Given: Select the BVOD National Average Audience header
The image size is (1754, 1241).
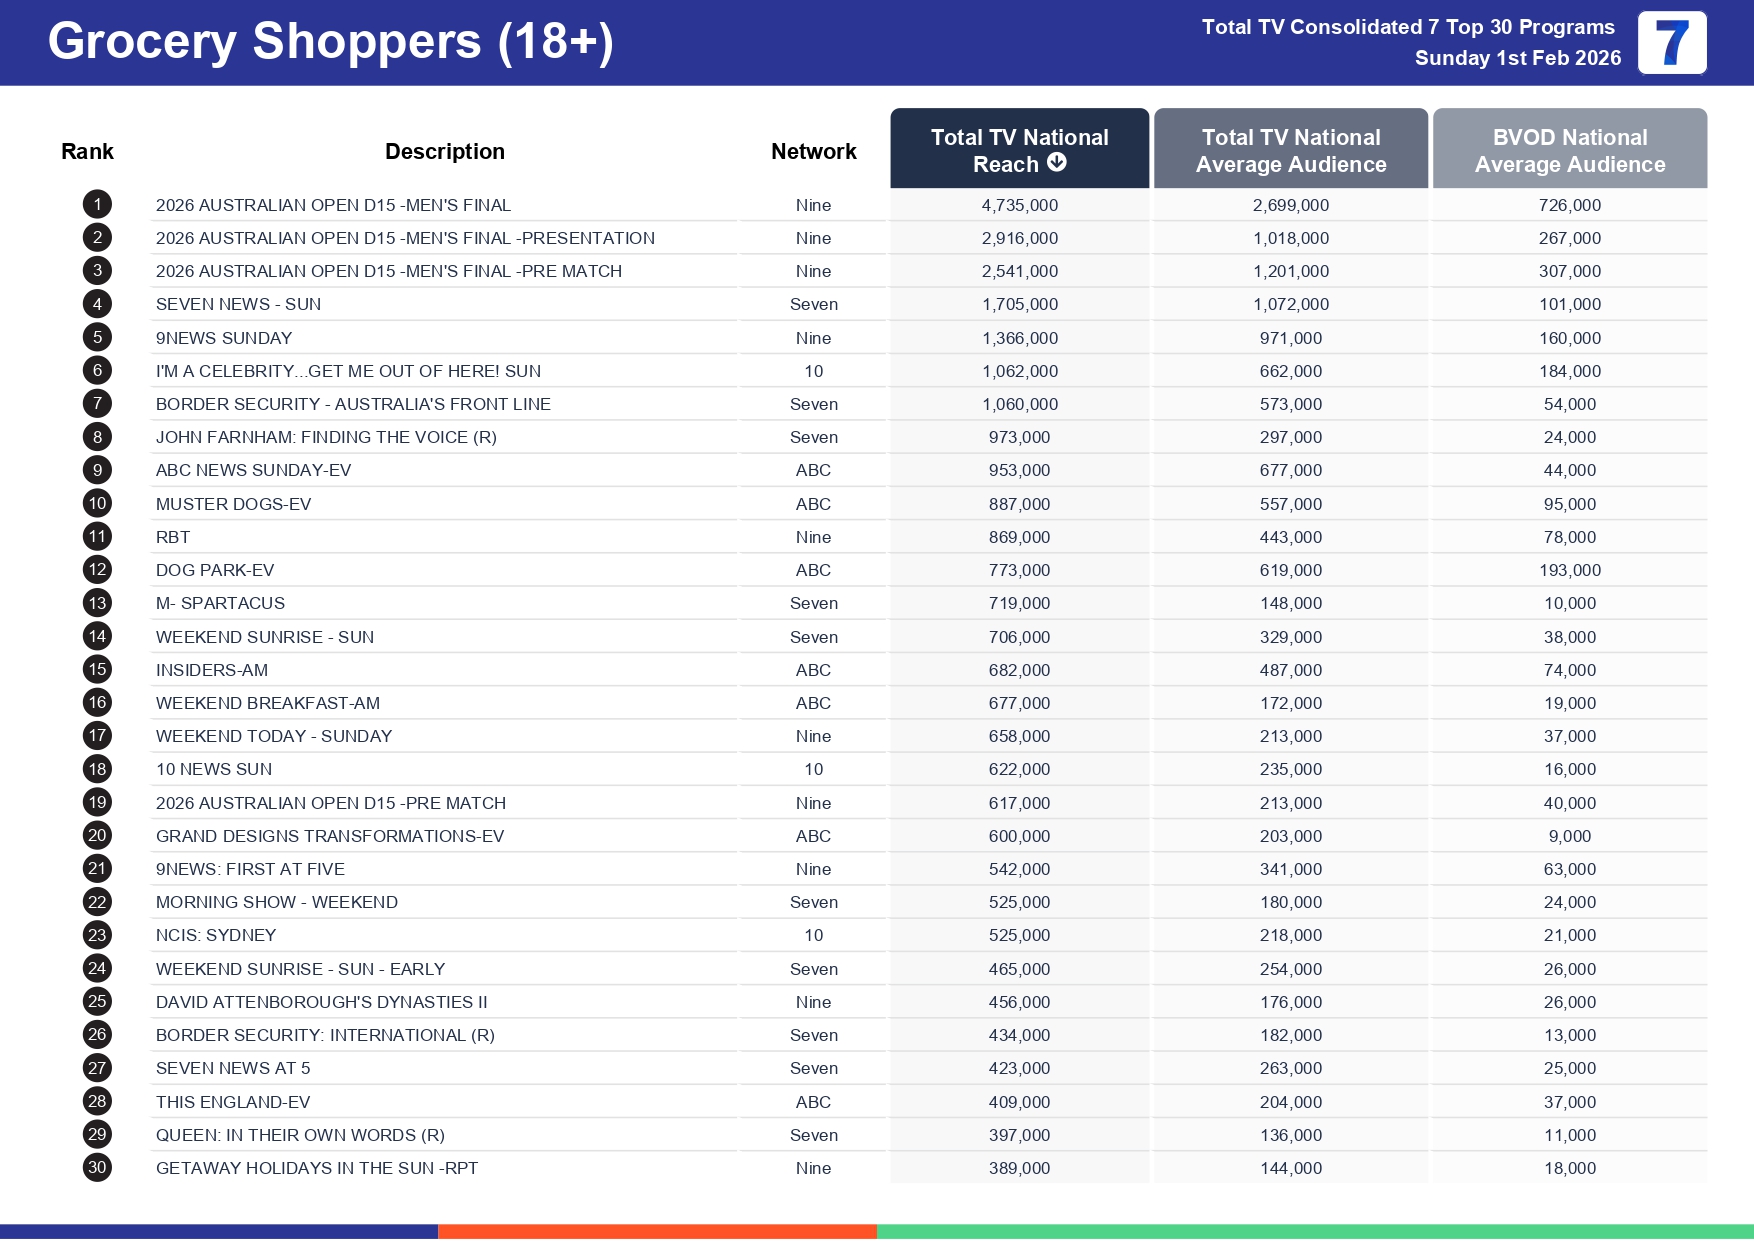Looking at the screenshot, I should click(x=1569, y=150).
